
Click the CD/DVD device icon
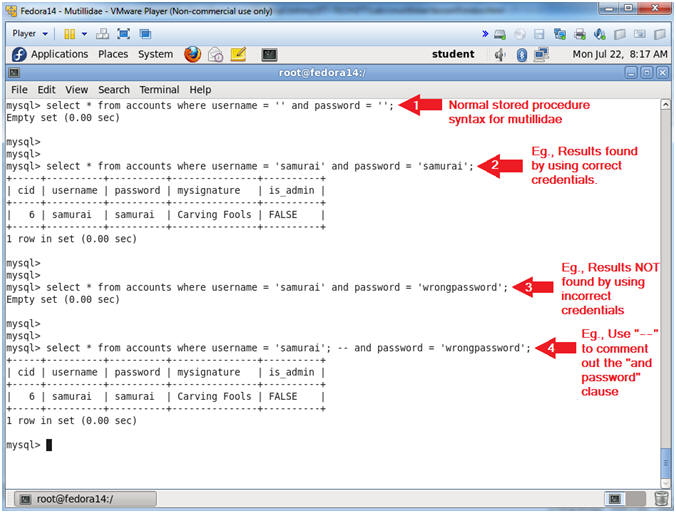(520, 34)
